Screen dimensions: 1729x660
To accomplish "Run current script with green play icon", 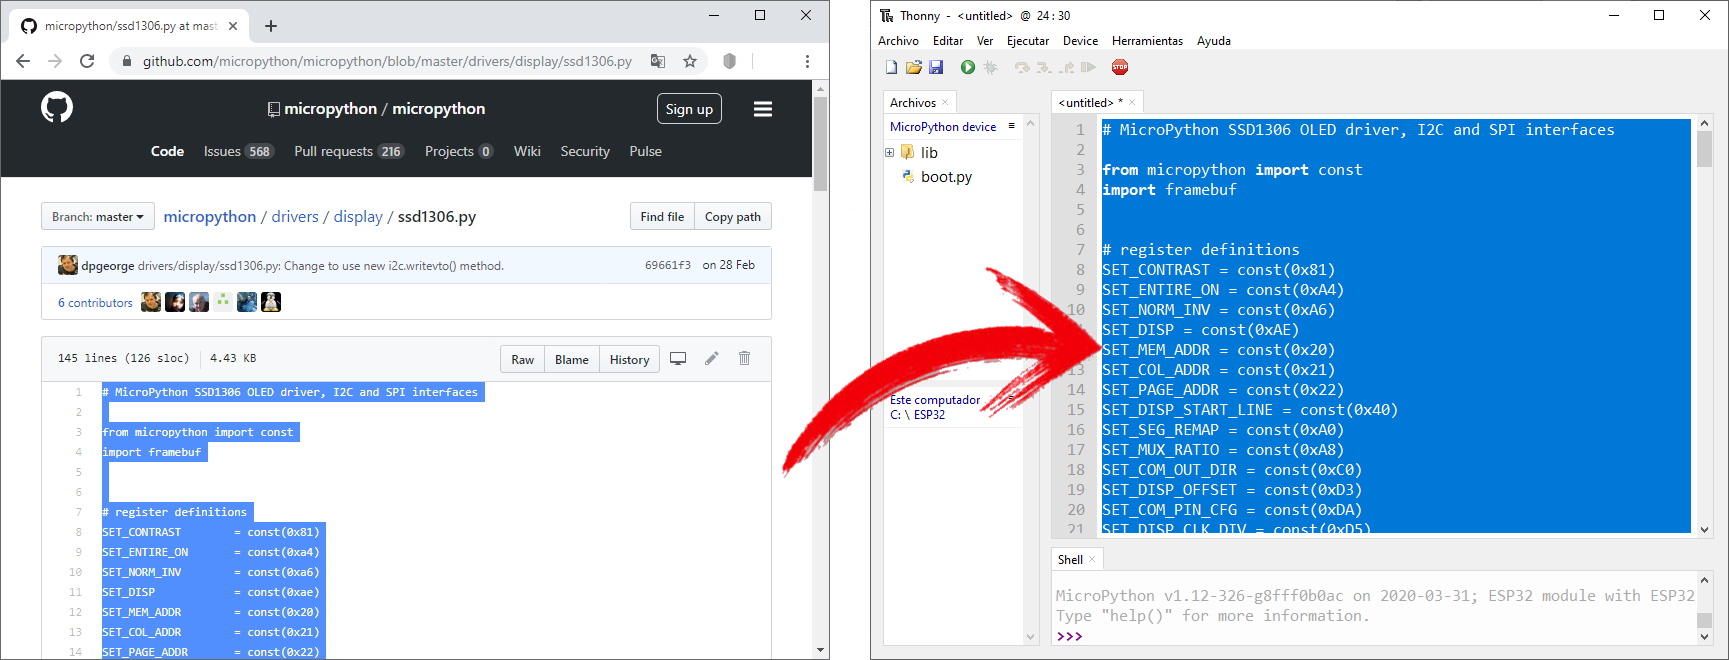I will tap(967, 67).
